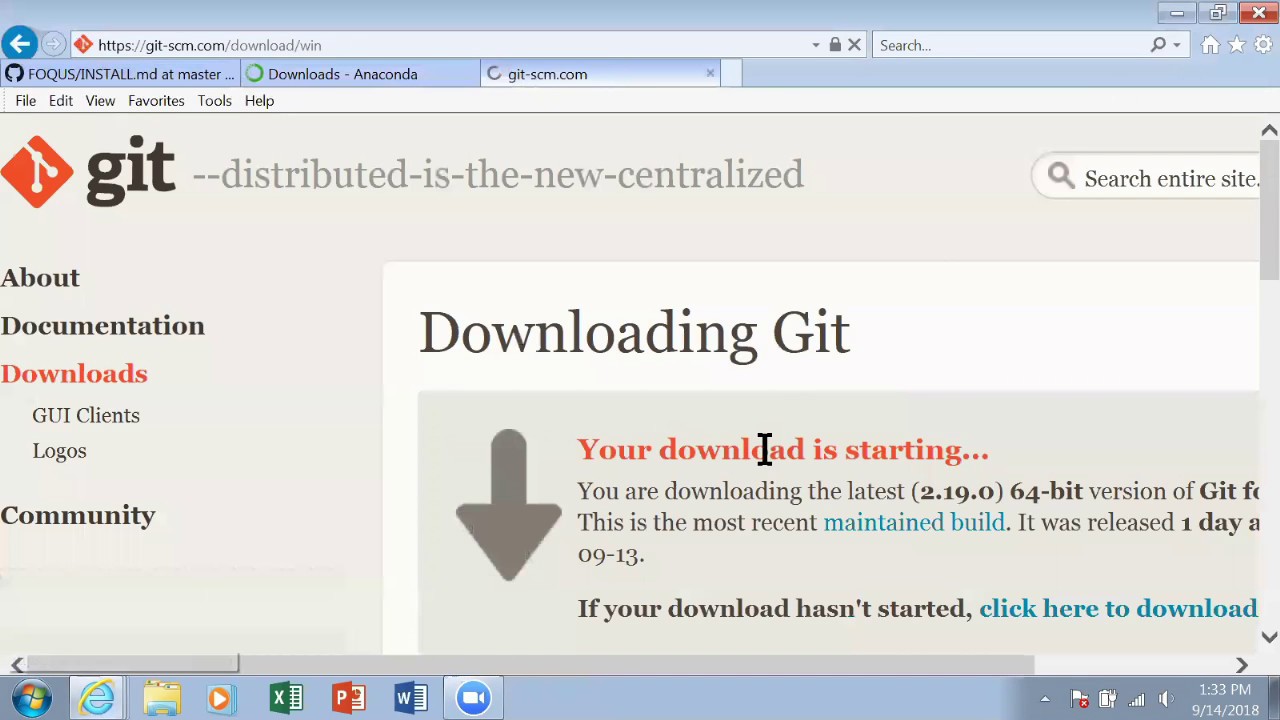Open the Community sidebar link
The image size is (1280, 720).
pyautogui.click(x=78, y=515)
